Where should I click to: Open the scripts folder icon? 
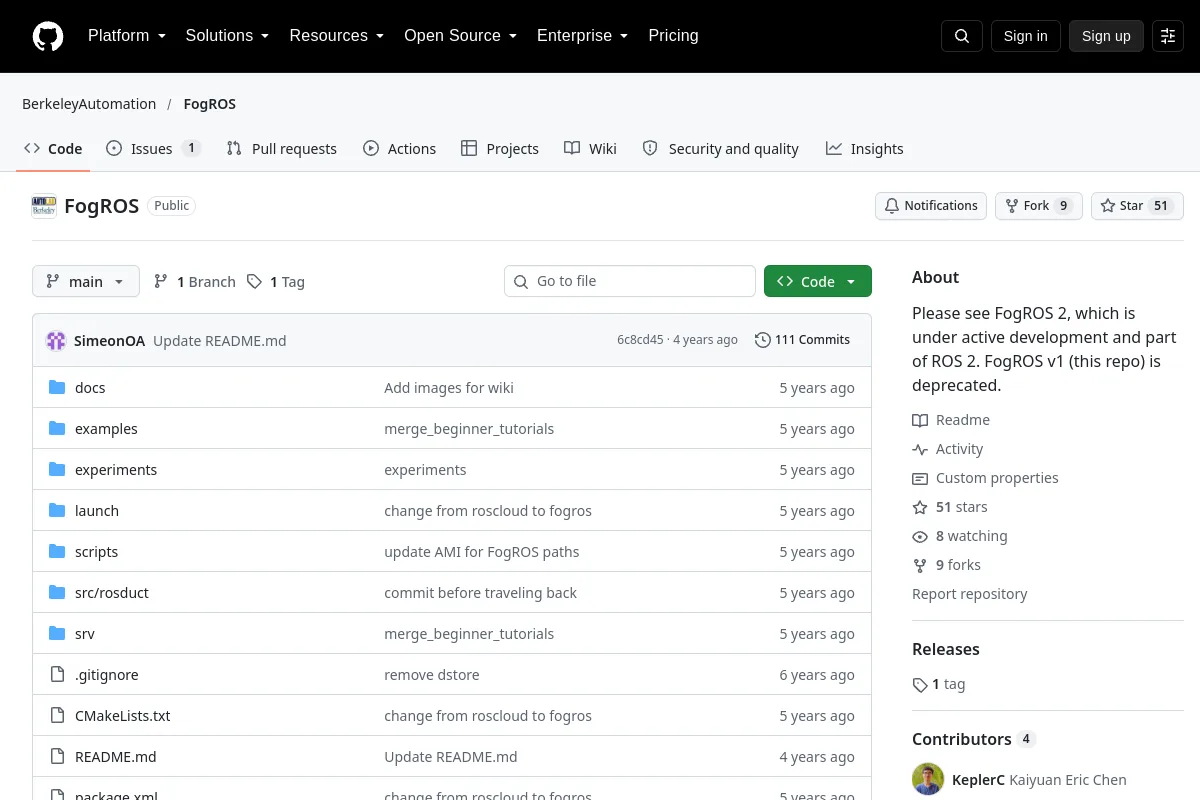point(57,552)
